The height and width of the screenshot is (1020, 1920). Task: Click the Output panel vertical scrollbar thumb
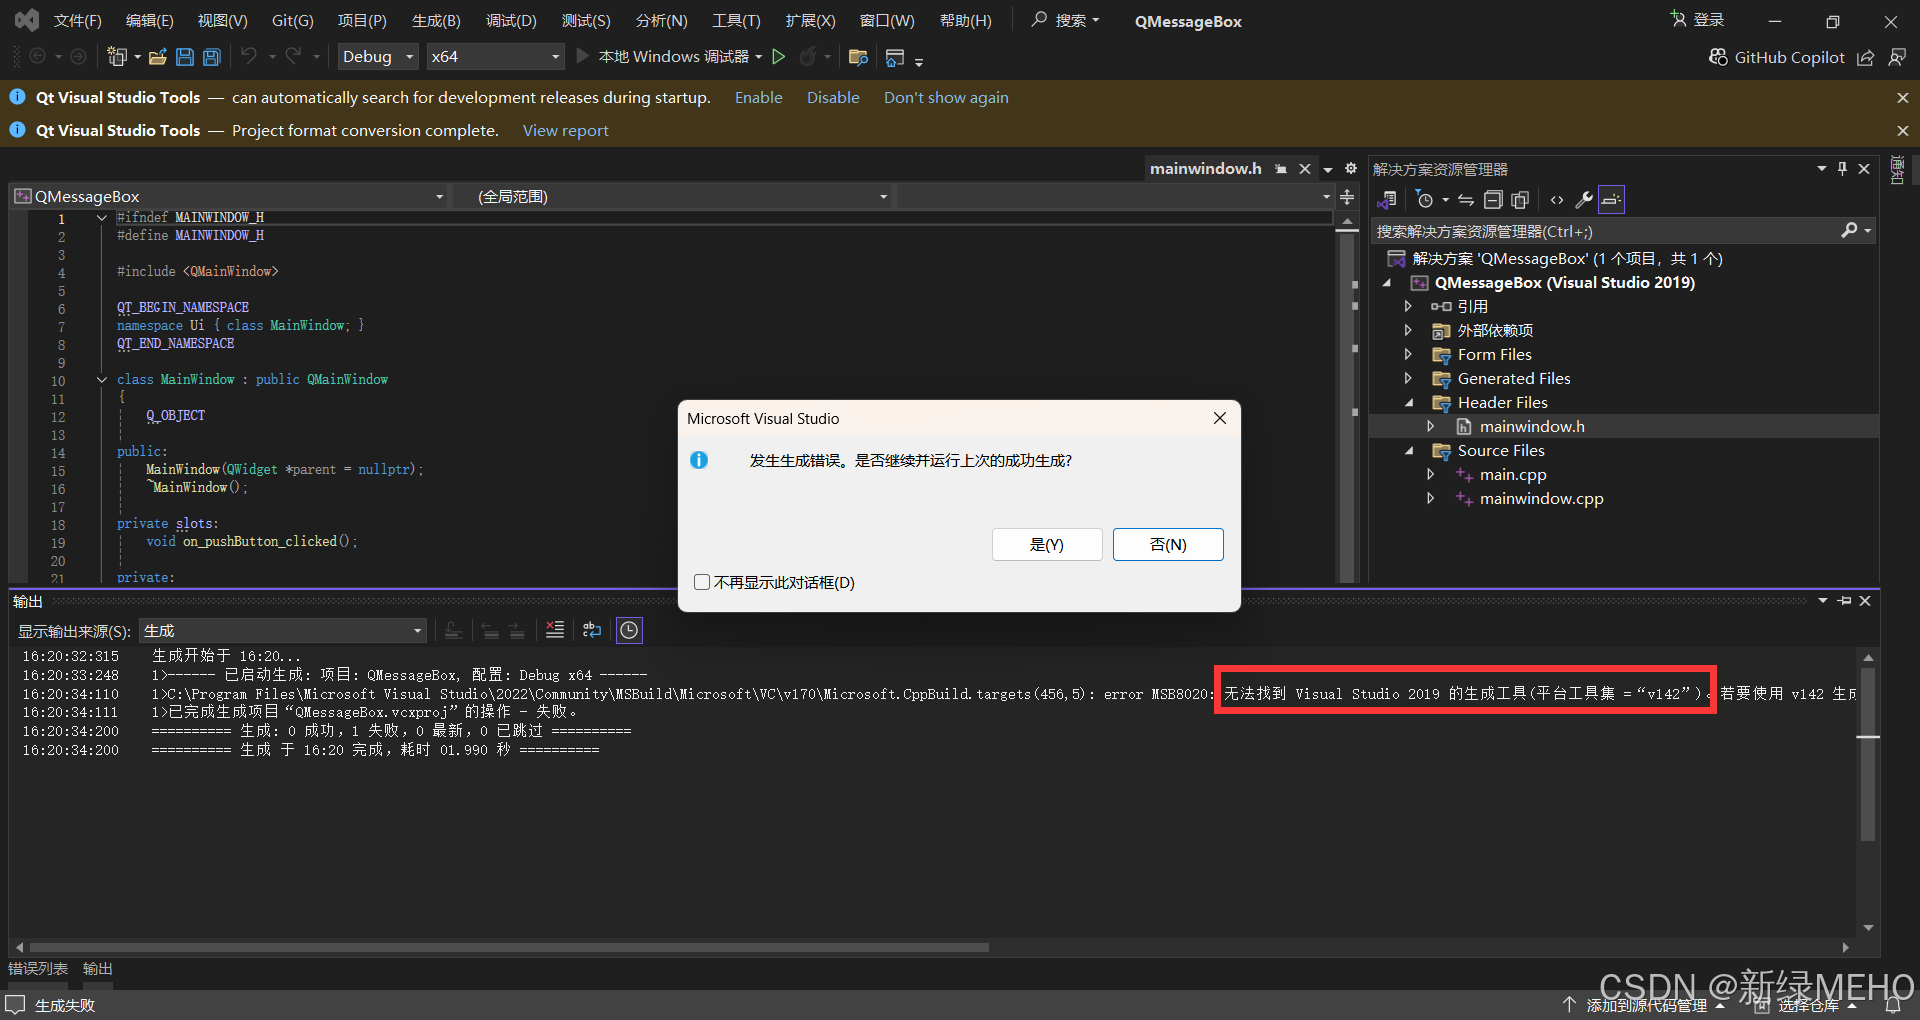point(1868,755)
